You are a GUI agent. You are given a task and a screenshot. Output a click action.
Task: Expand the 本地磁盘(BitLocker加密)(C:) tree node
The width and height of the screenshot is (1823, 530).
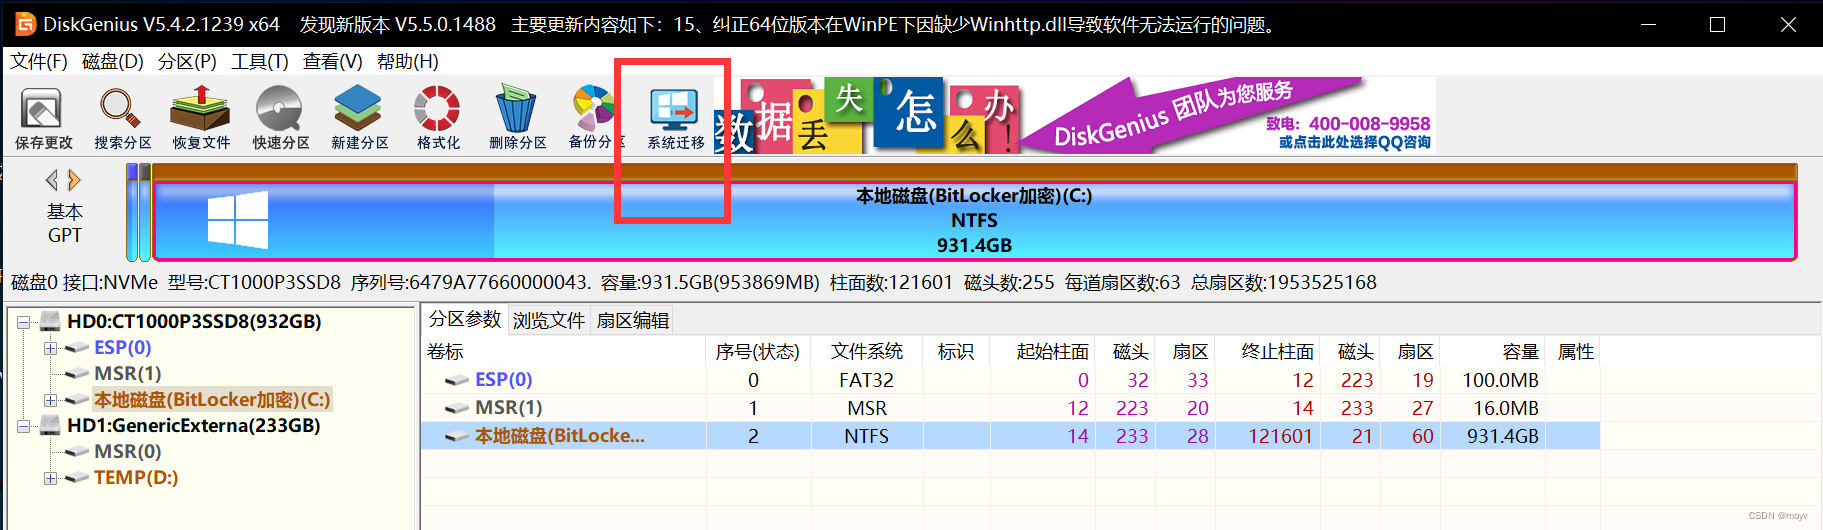click(x=50, y=400)
